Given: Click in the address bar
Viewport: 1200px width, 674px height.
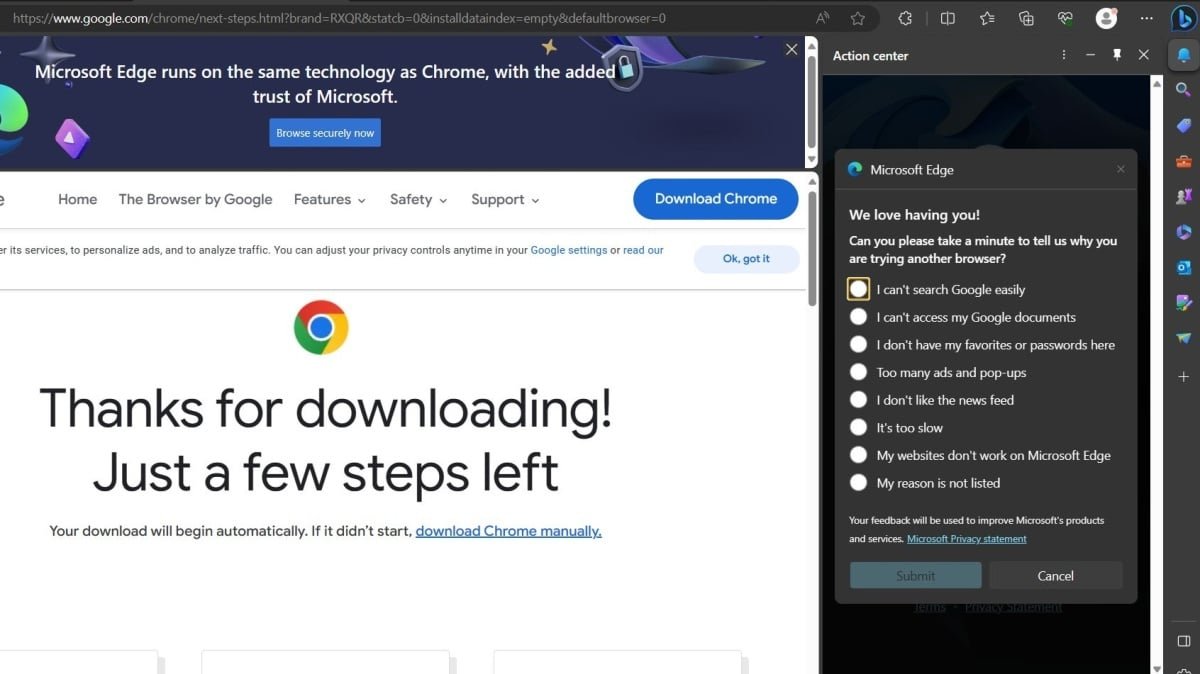Looking at the screenshot, I should 400,17.
